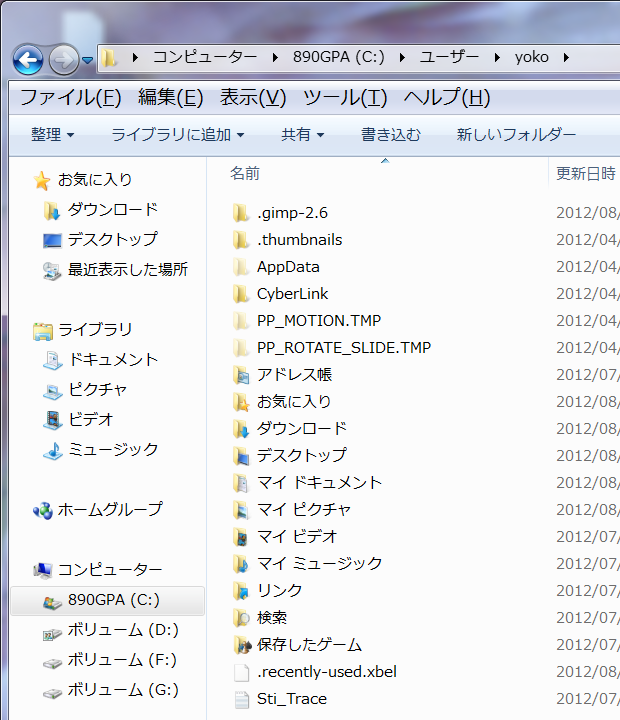
Task: Open the ファイル(F) menu
Action: click(x=70, y=98)
